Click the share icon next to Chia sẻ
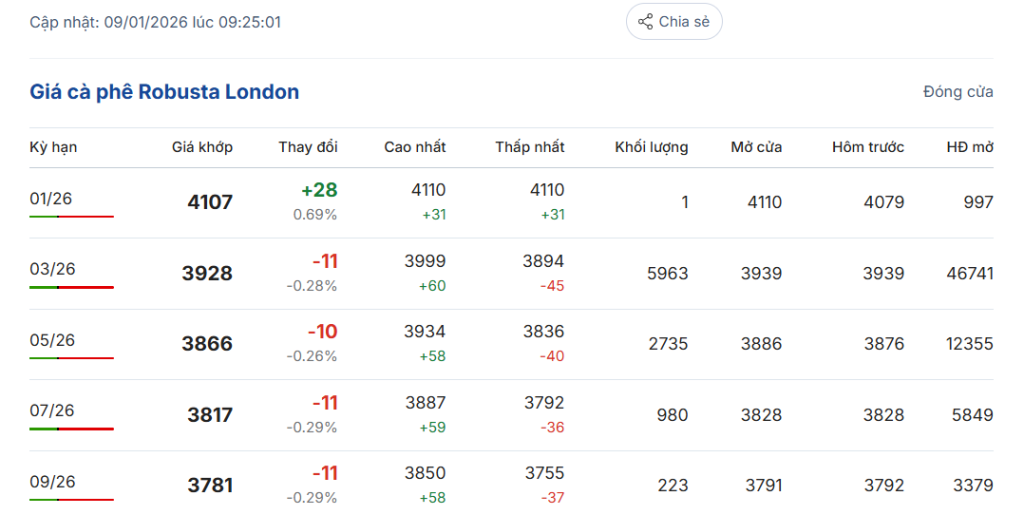Screen dimensions: 1024x515 click(645, 22)
